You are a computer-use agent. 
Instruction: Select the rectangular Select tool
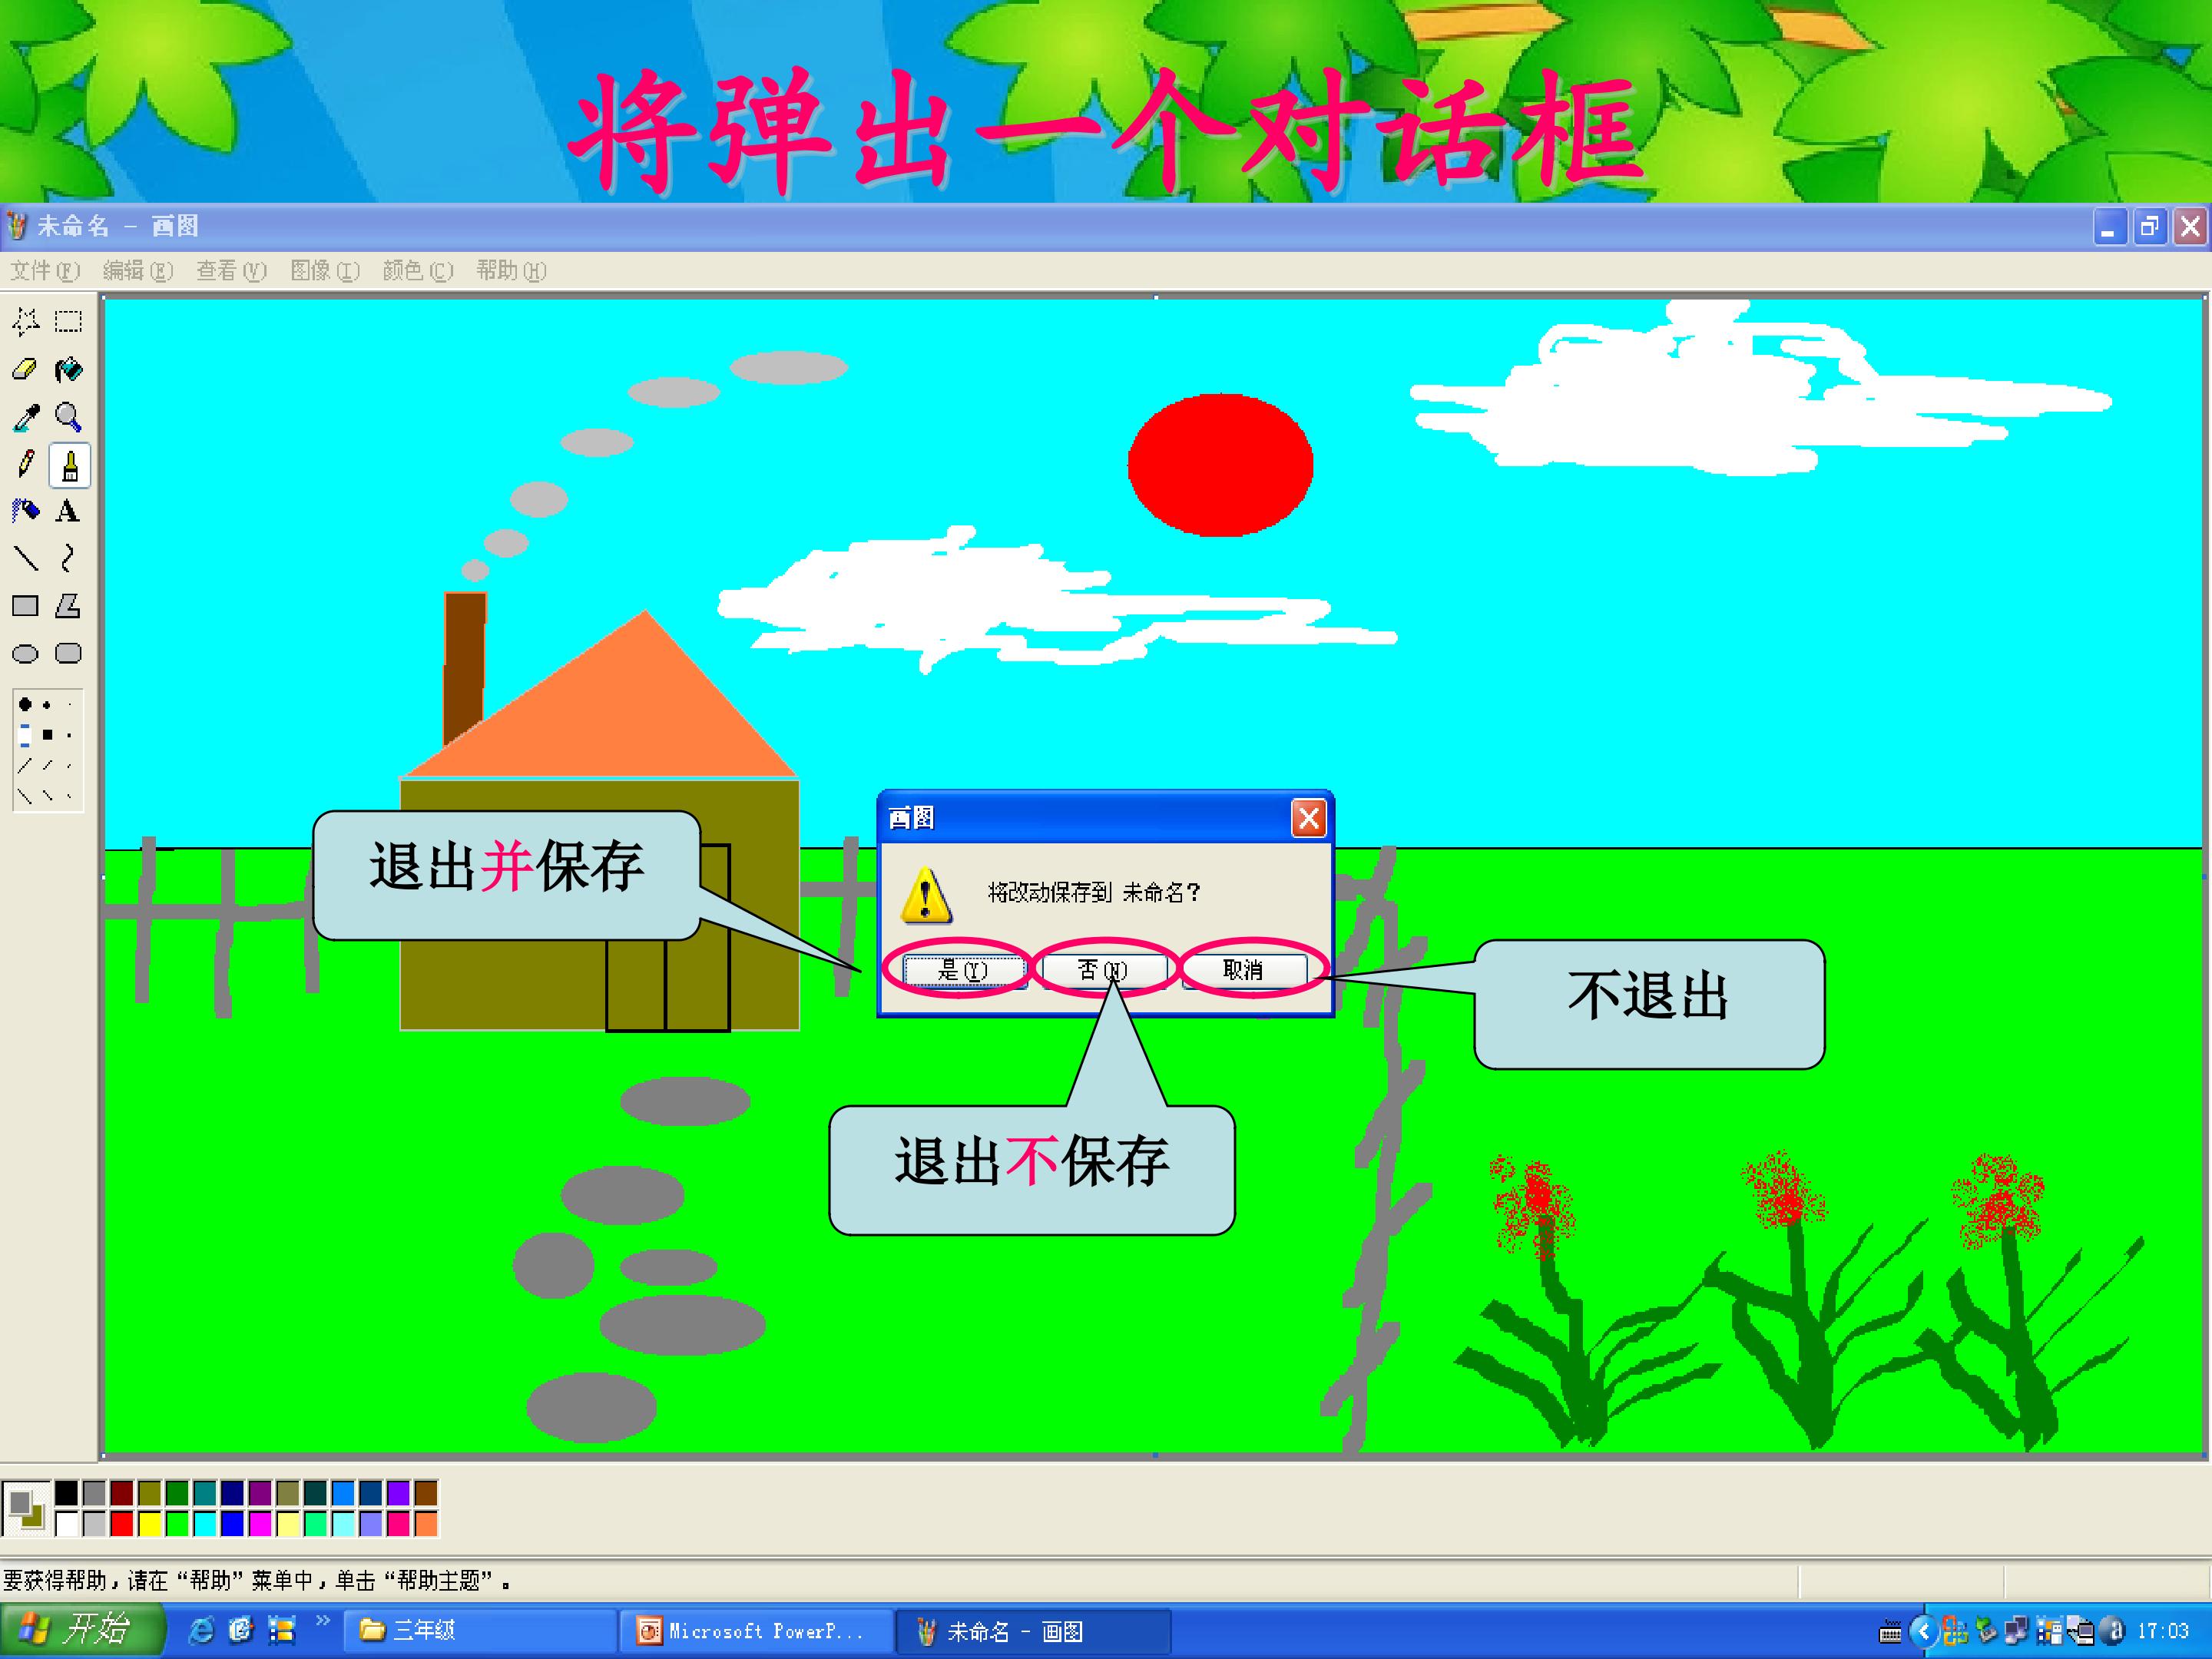[68, 322]
